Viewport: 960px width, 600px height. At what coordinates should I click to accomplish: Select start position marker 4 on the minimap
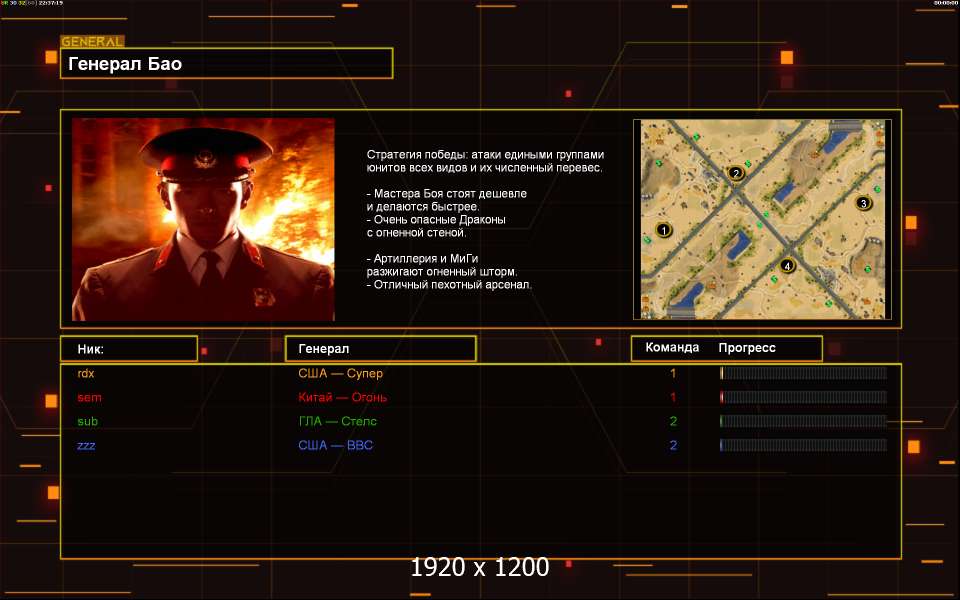coord(787,266)
